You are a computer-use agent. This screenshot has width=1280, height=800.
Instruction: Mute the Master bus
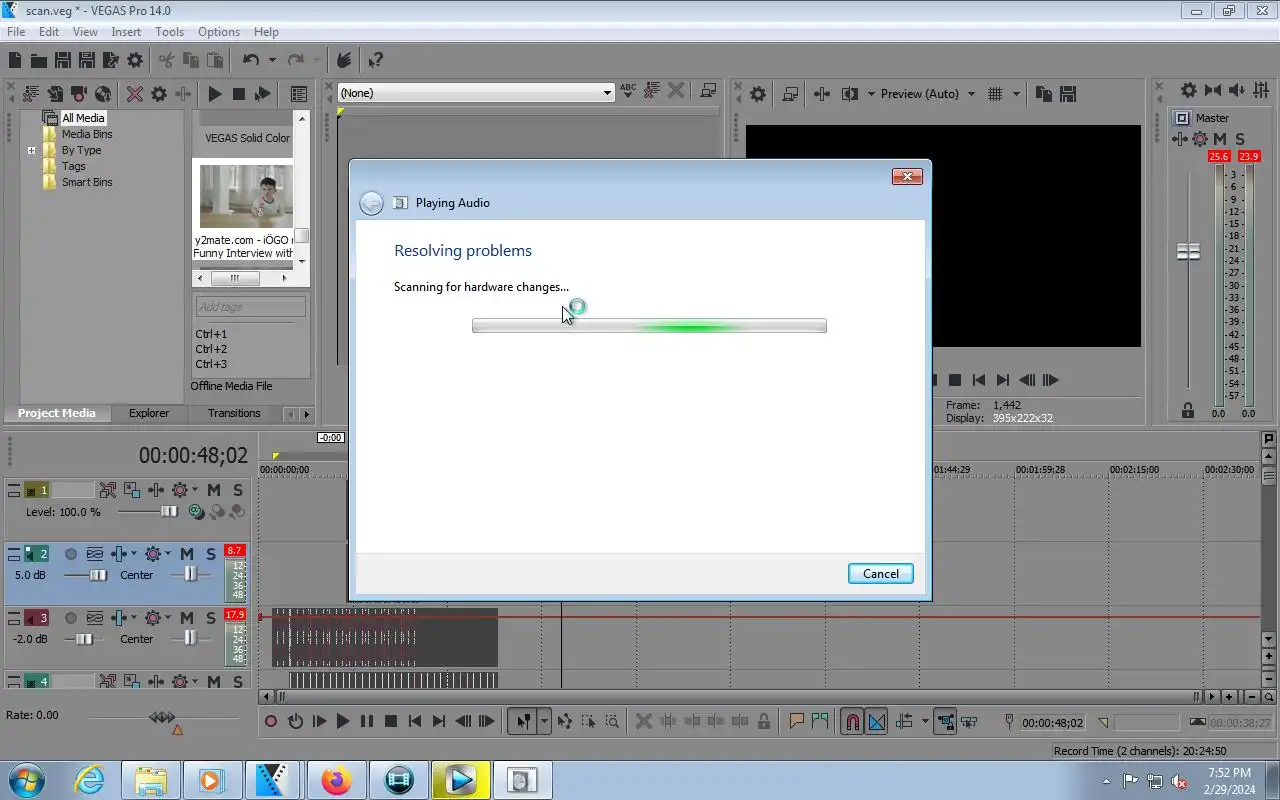pyautogui.click(x=1220, y=139)
